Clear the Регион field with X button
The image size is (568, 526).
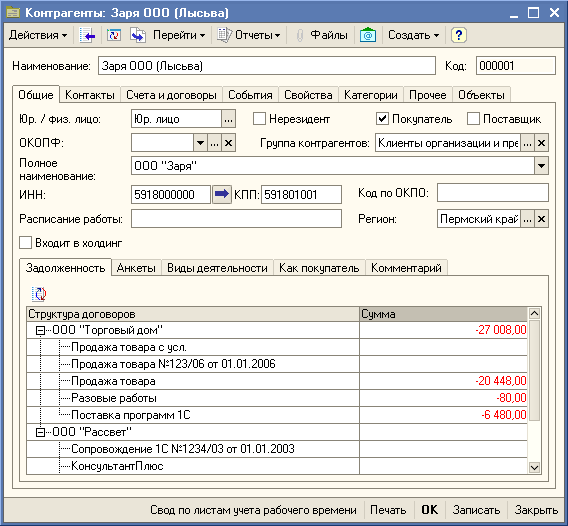tap(542, 219)
